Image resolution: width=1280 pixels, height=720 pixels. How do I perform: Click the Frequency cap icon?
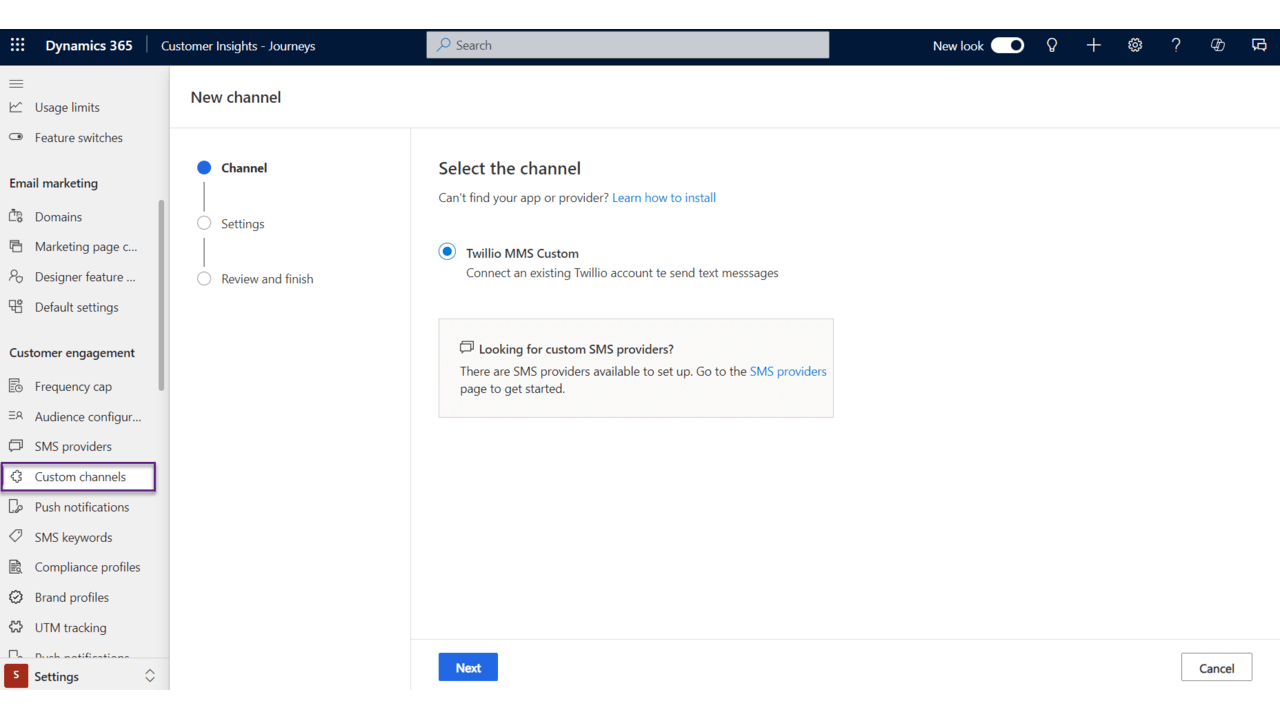[16, 386]
